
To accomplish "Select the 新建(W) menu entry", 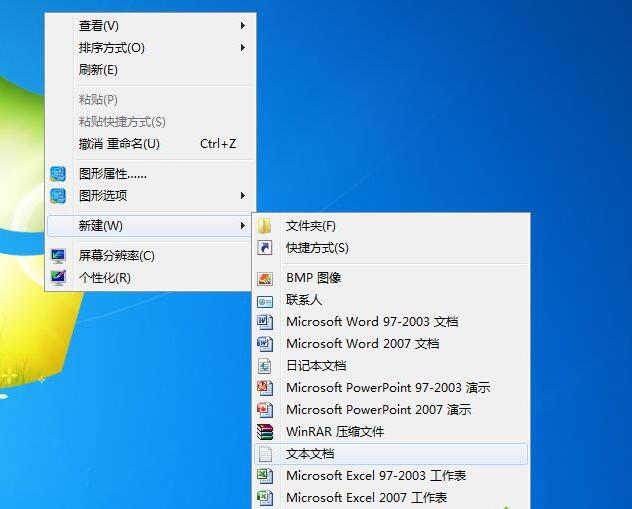I will (x=149, y=226).
